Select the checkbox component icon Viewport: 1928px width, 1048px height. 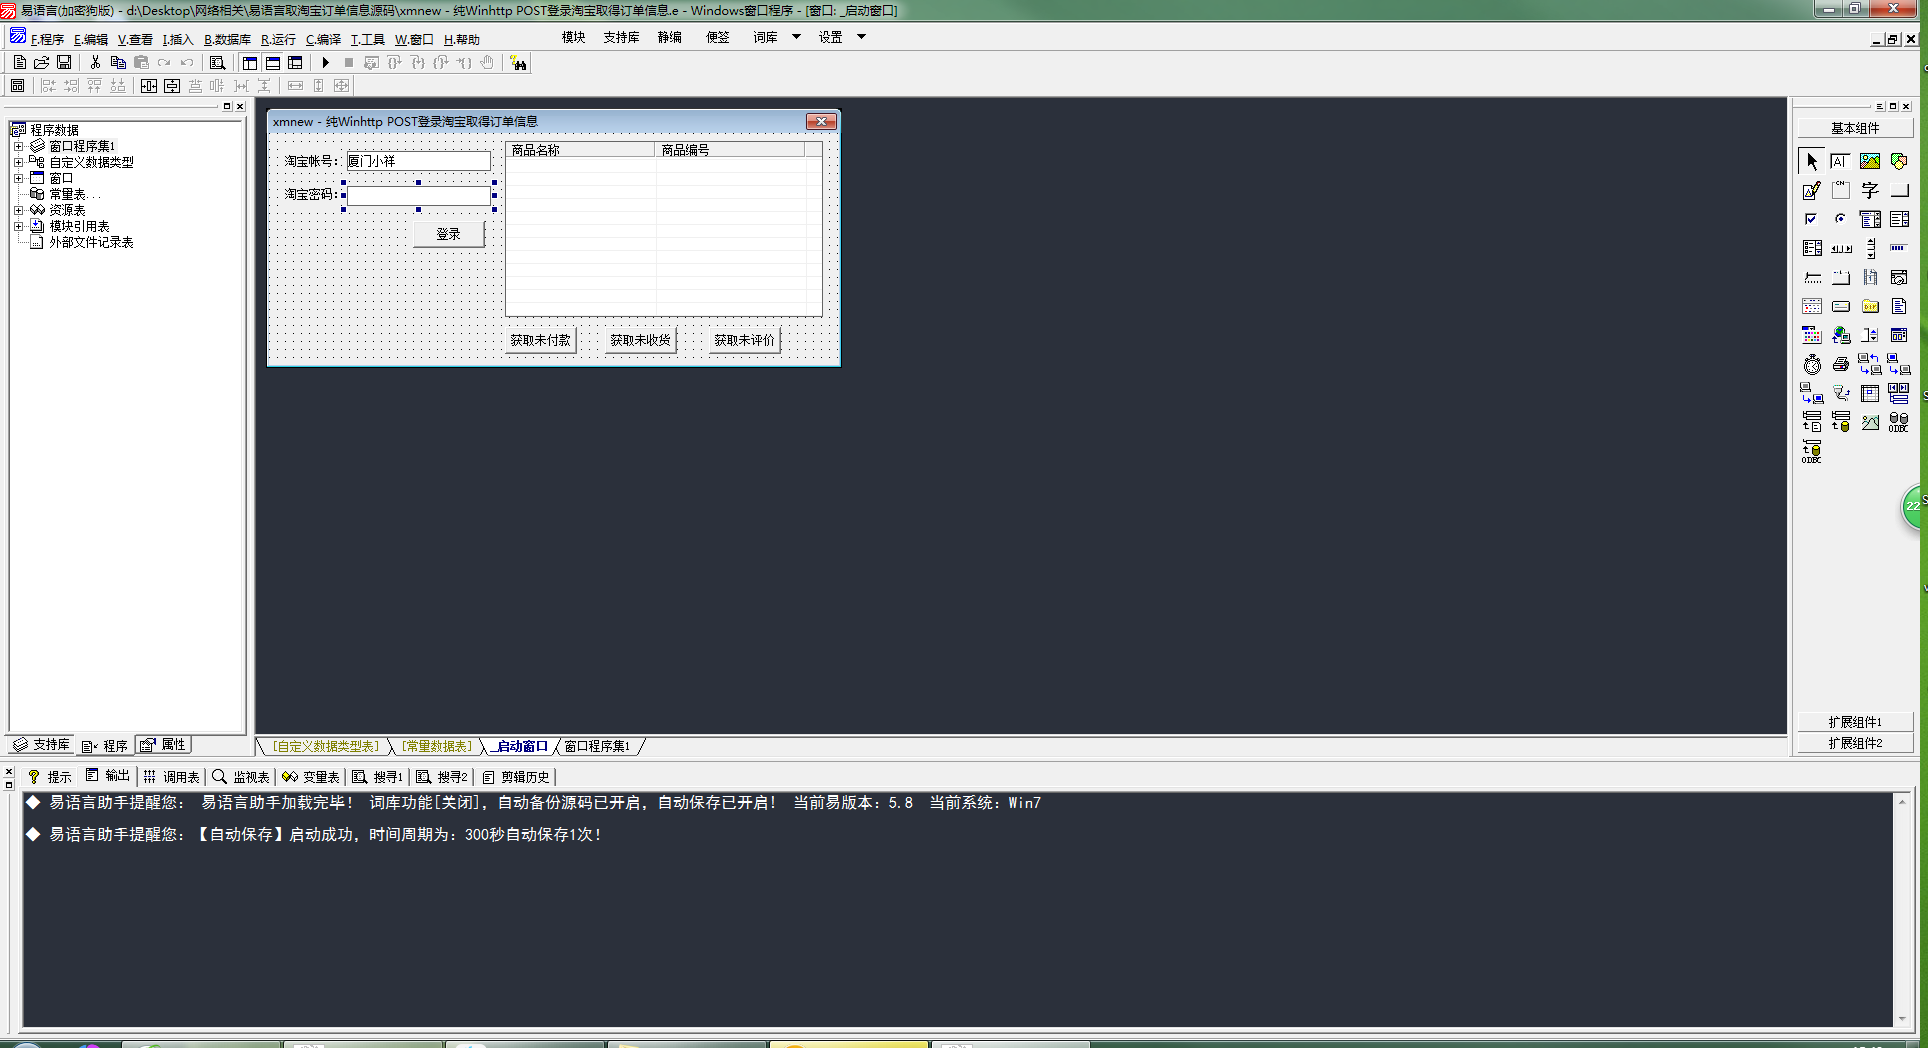click(1812, 219)
